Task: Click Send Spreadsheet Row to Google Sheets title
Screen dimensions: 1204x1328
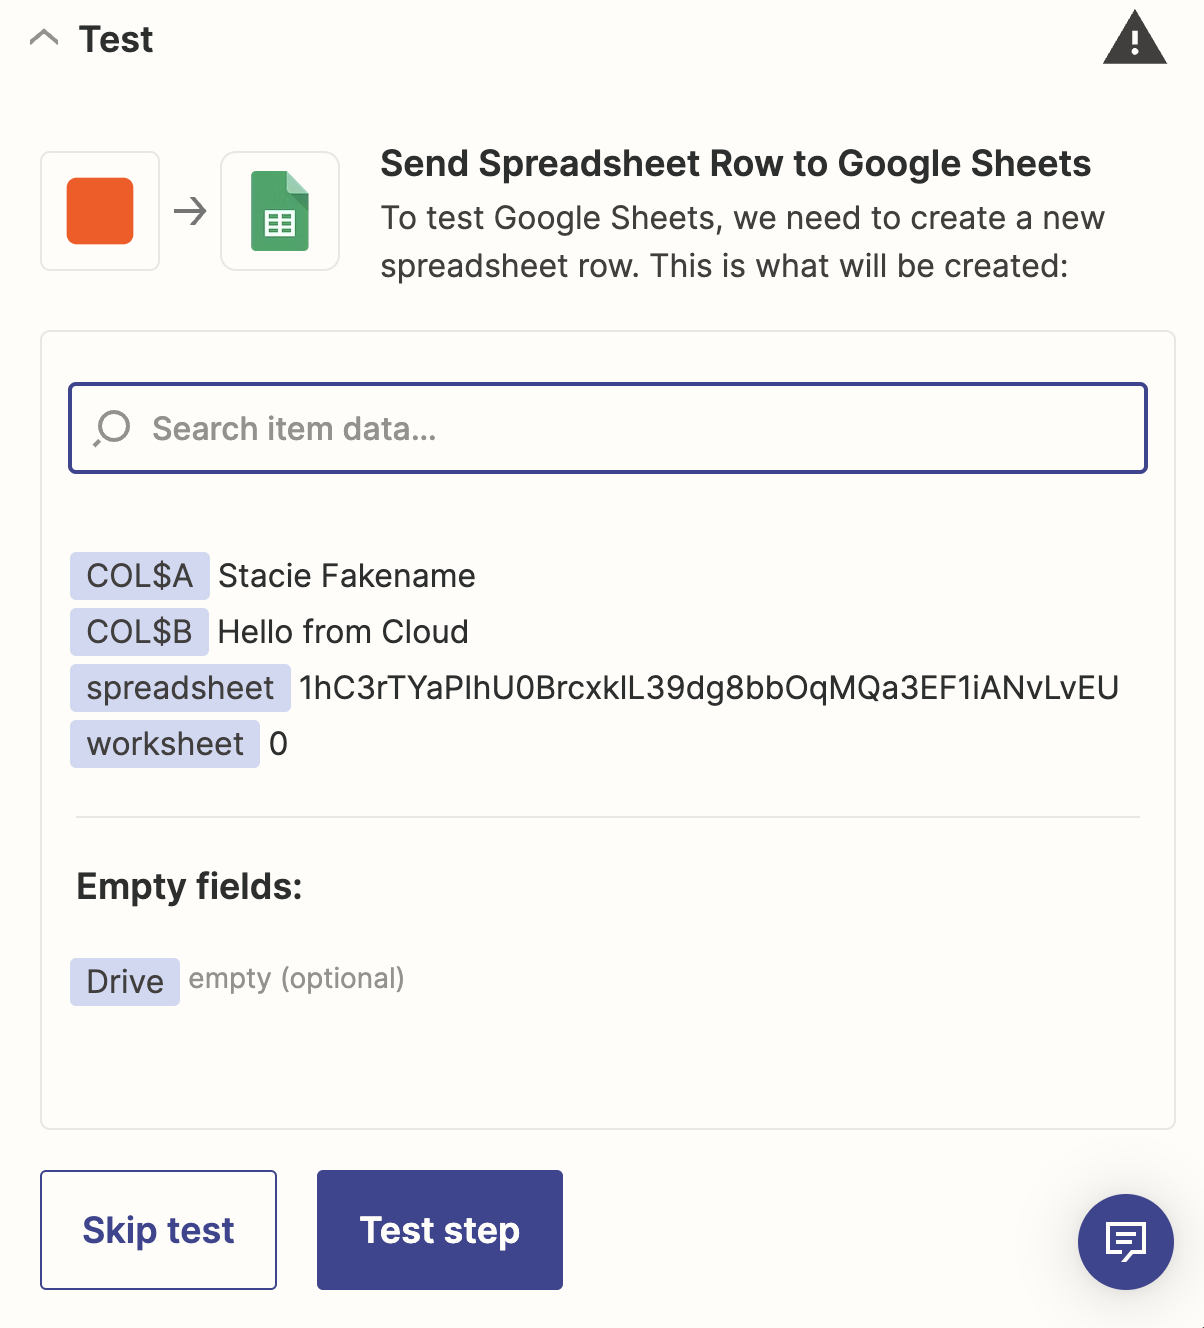Action: pos(735,164)
